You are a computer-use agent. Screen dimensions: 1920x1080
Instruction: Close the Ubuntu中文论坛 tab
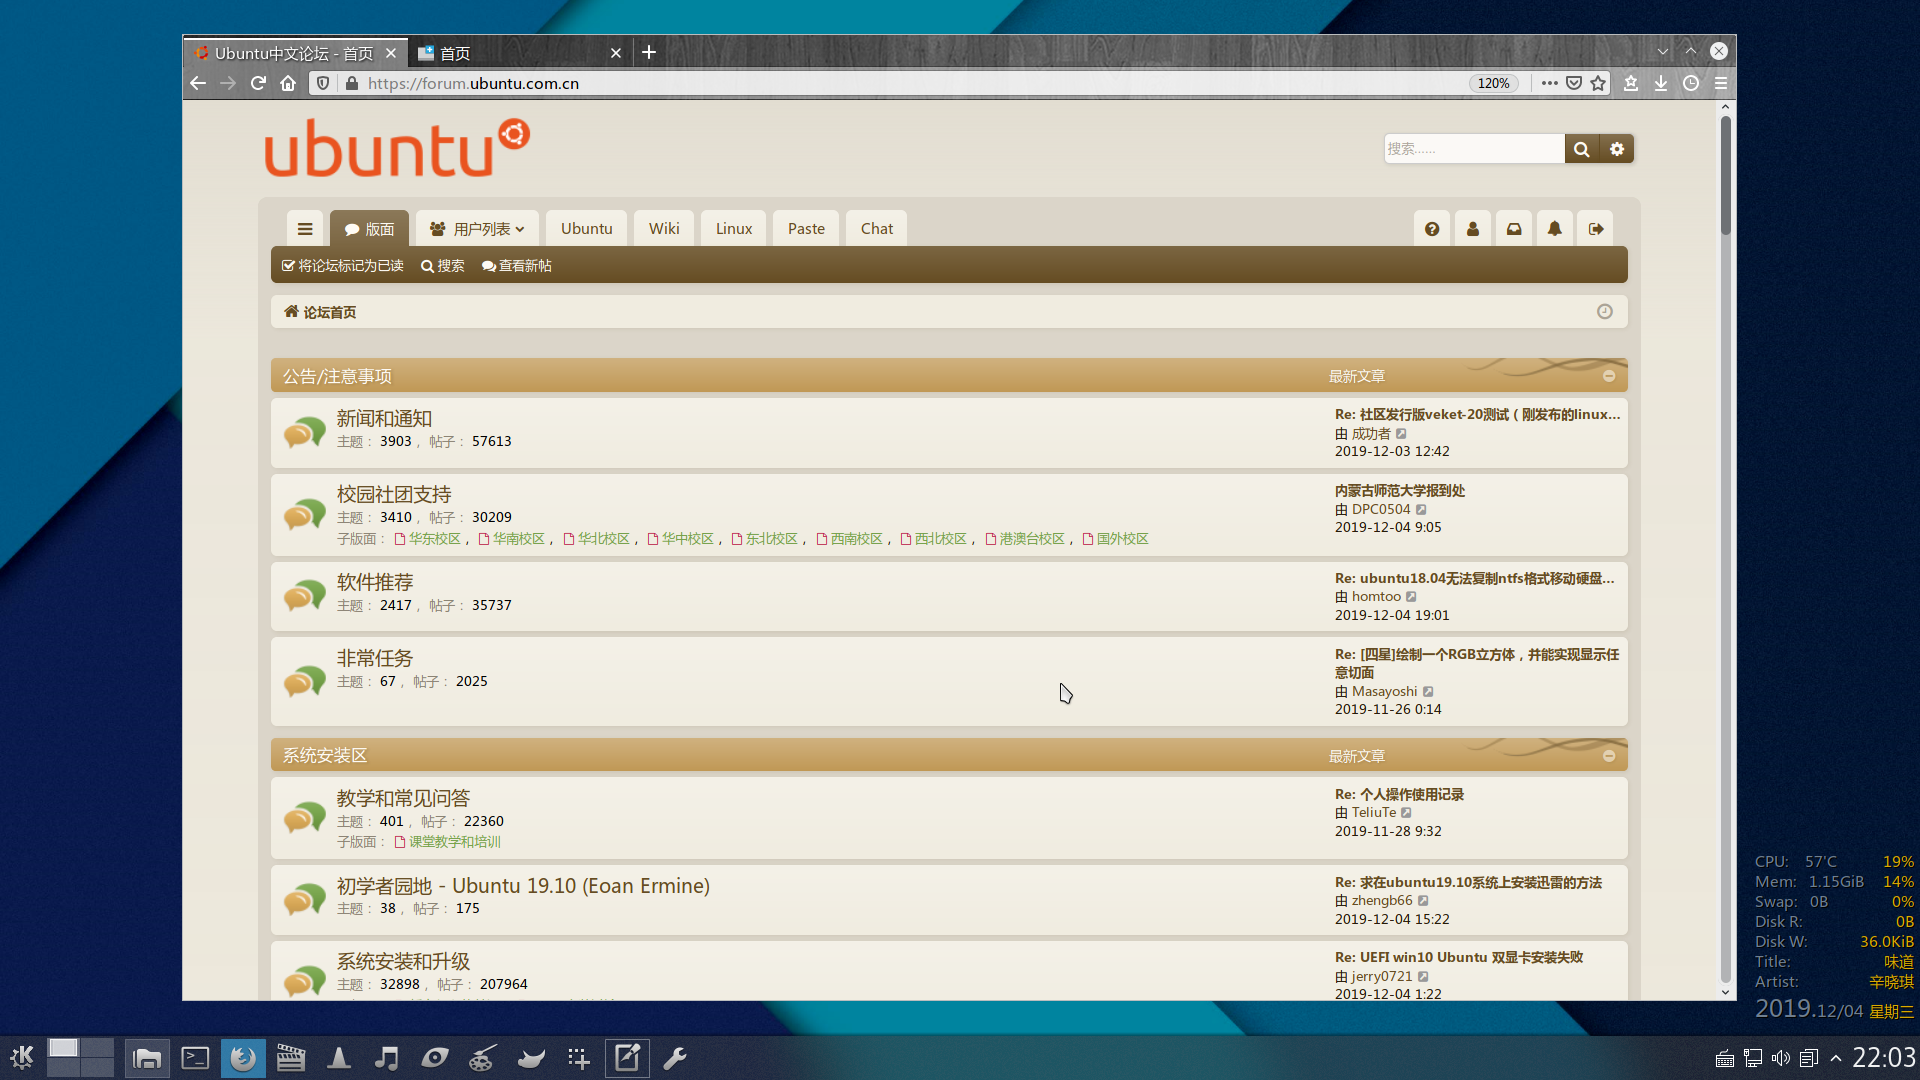point(391,53)
